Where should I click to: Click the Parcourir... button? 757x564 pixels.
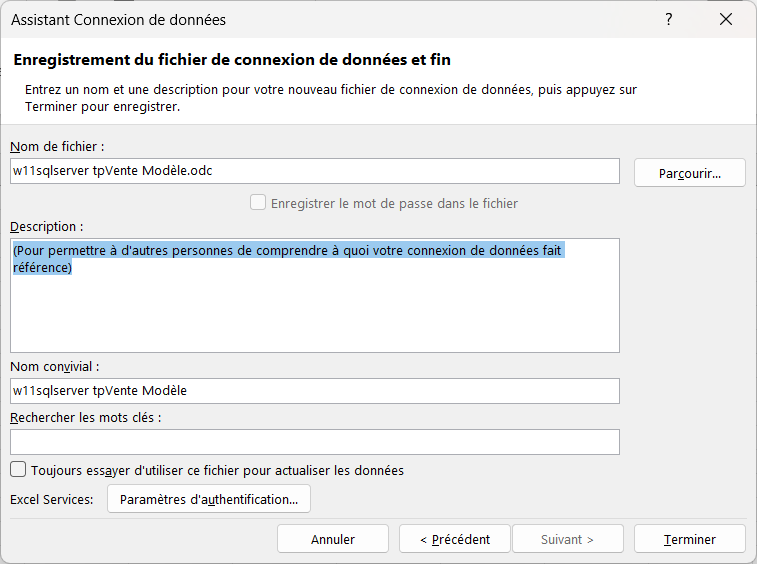point(689,173)
